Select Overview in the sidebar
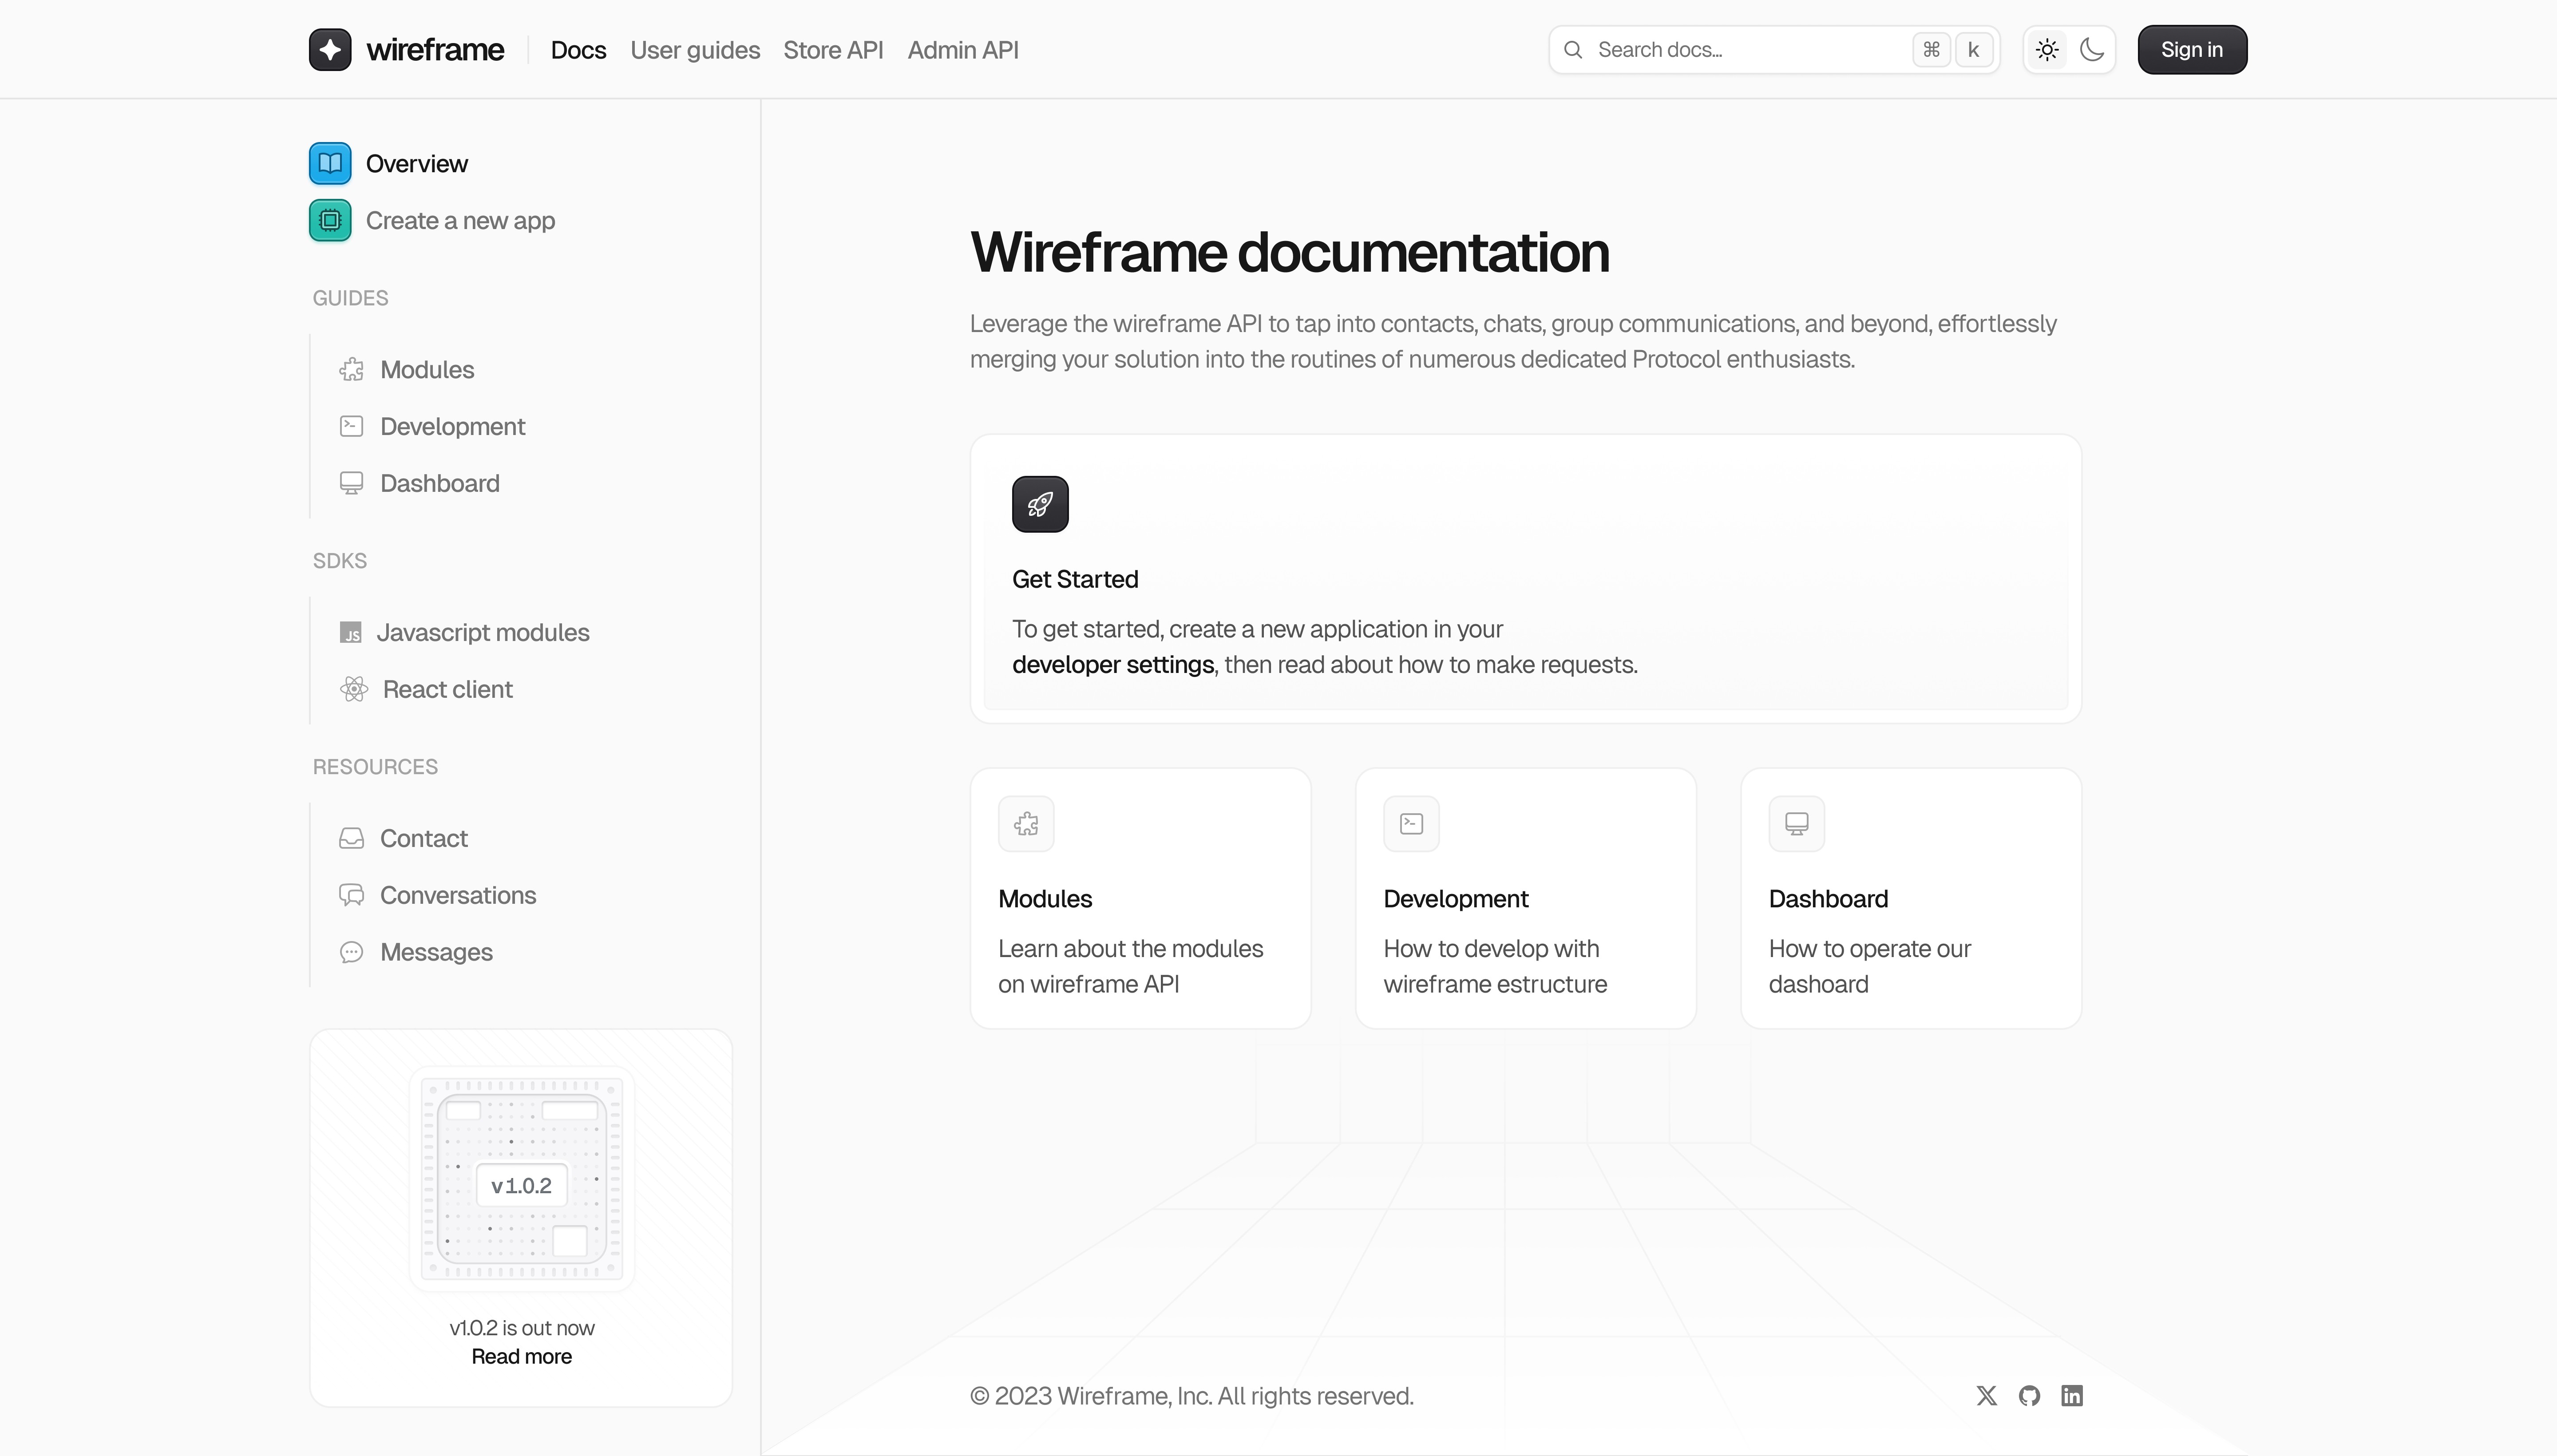This screenshot has height=1456, width=2557. (x=416, y=164)
